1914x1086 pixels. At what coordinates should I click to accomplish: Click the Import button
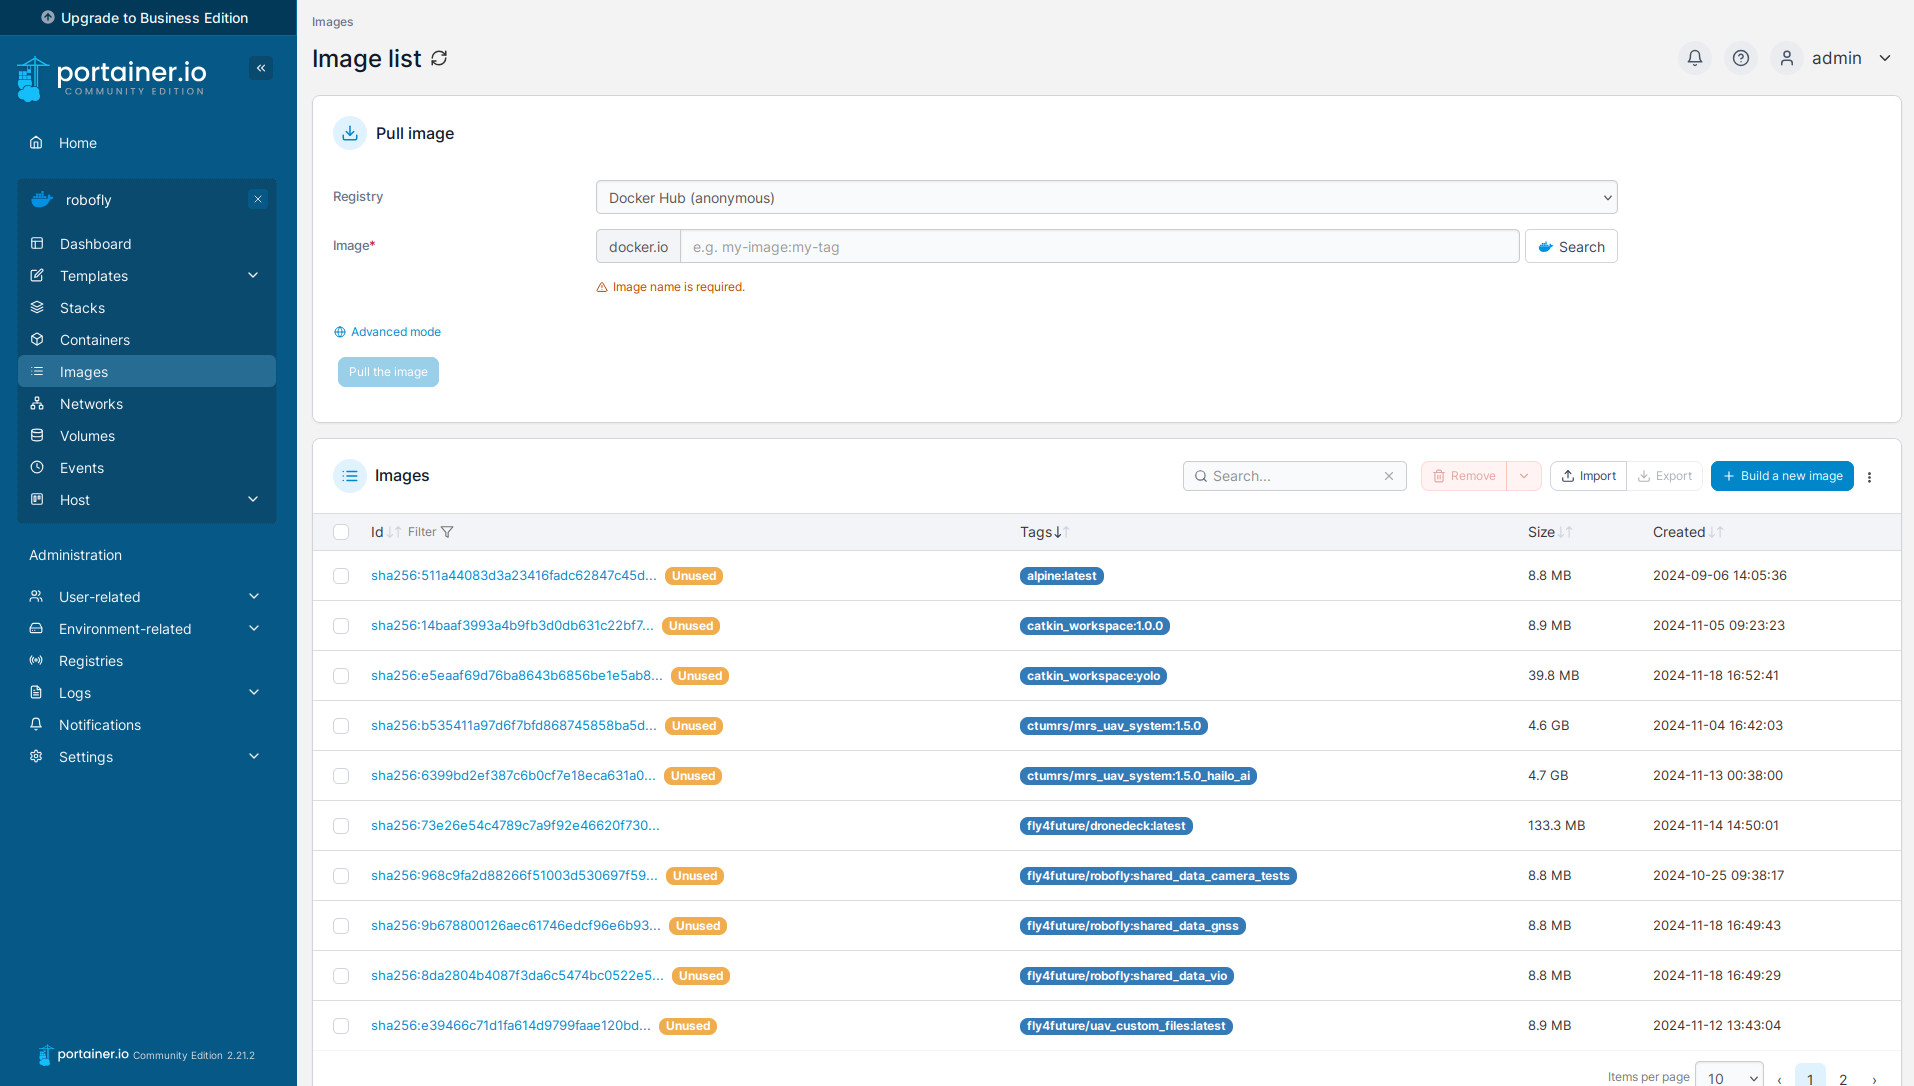[x=1588, y=476]
